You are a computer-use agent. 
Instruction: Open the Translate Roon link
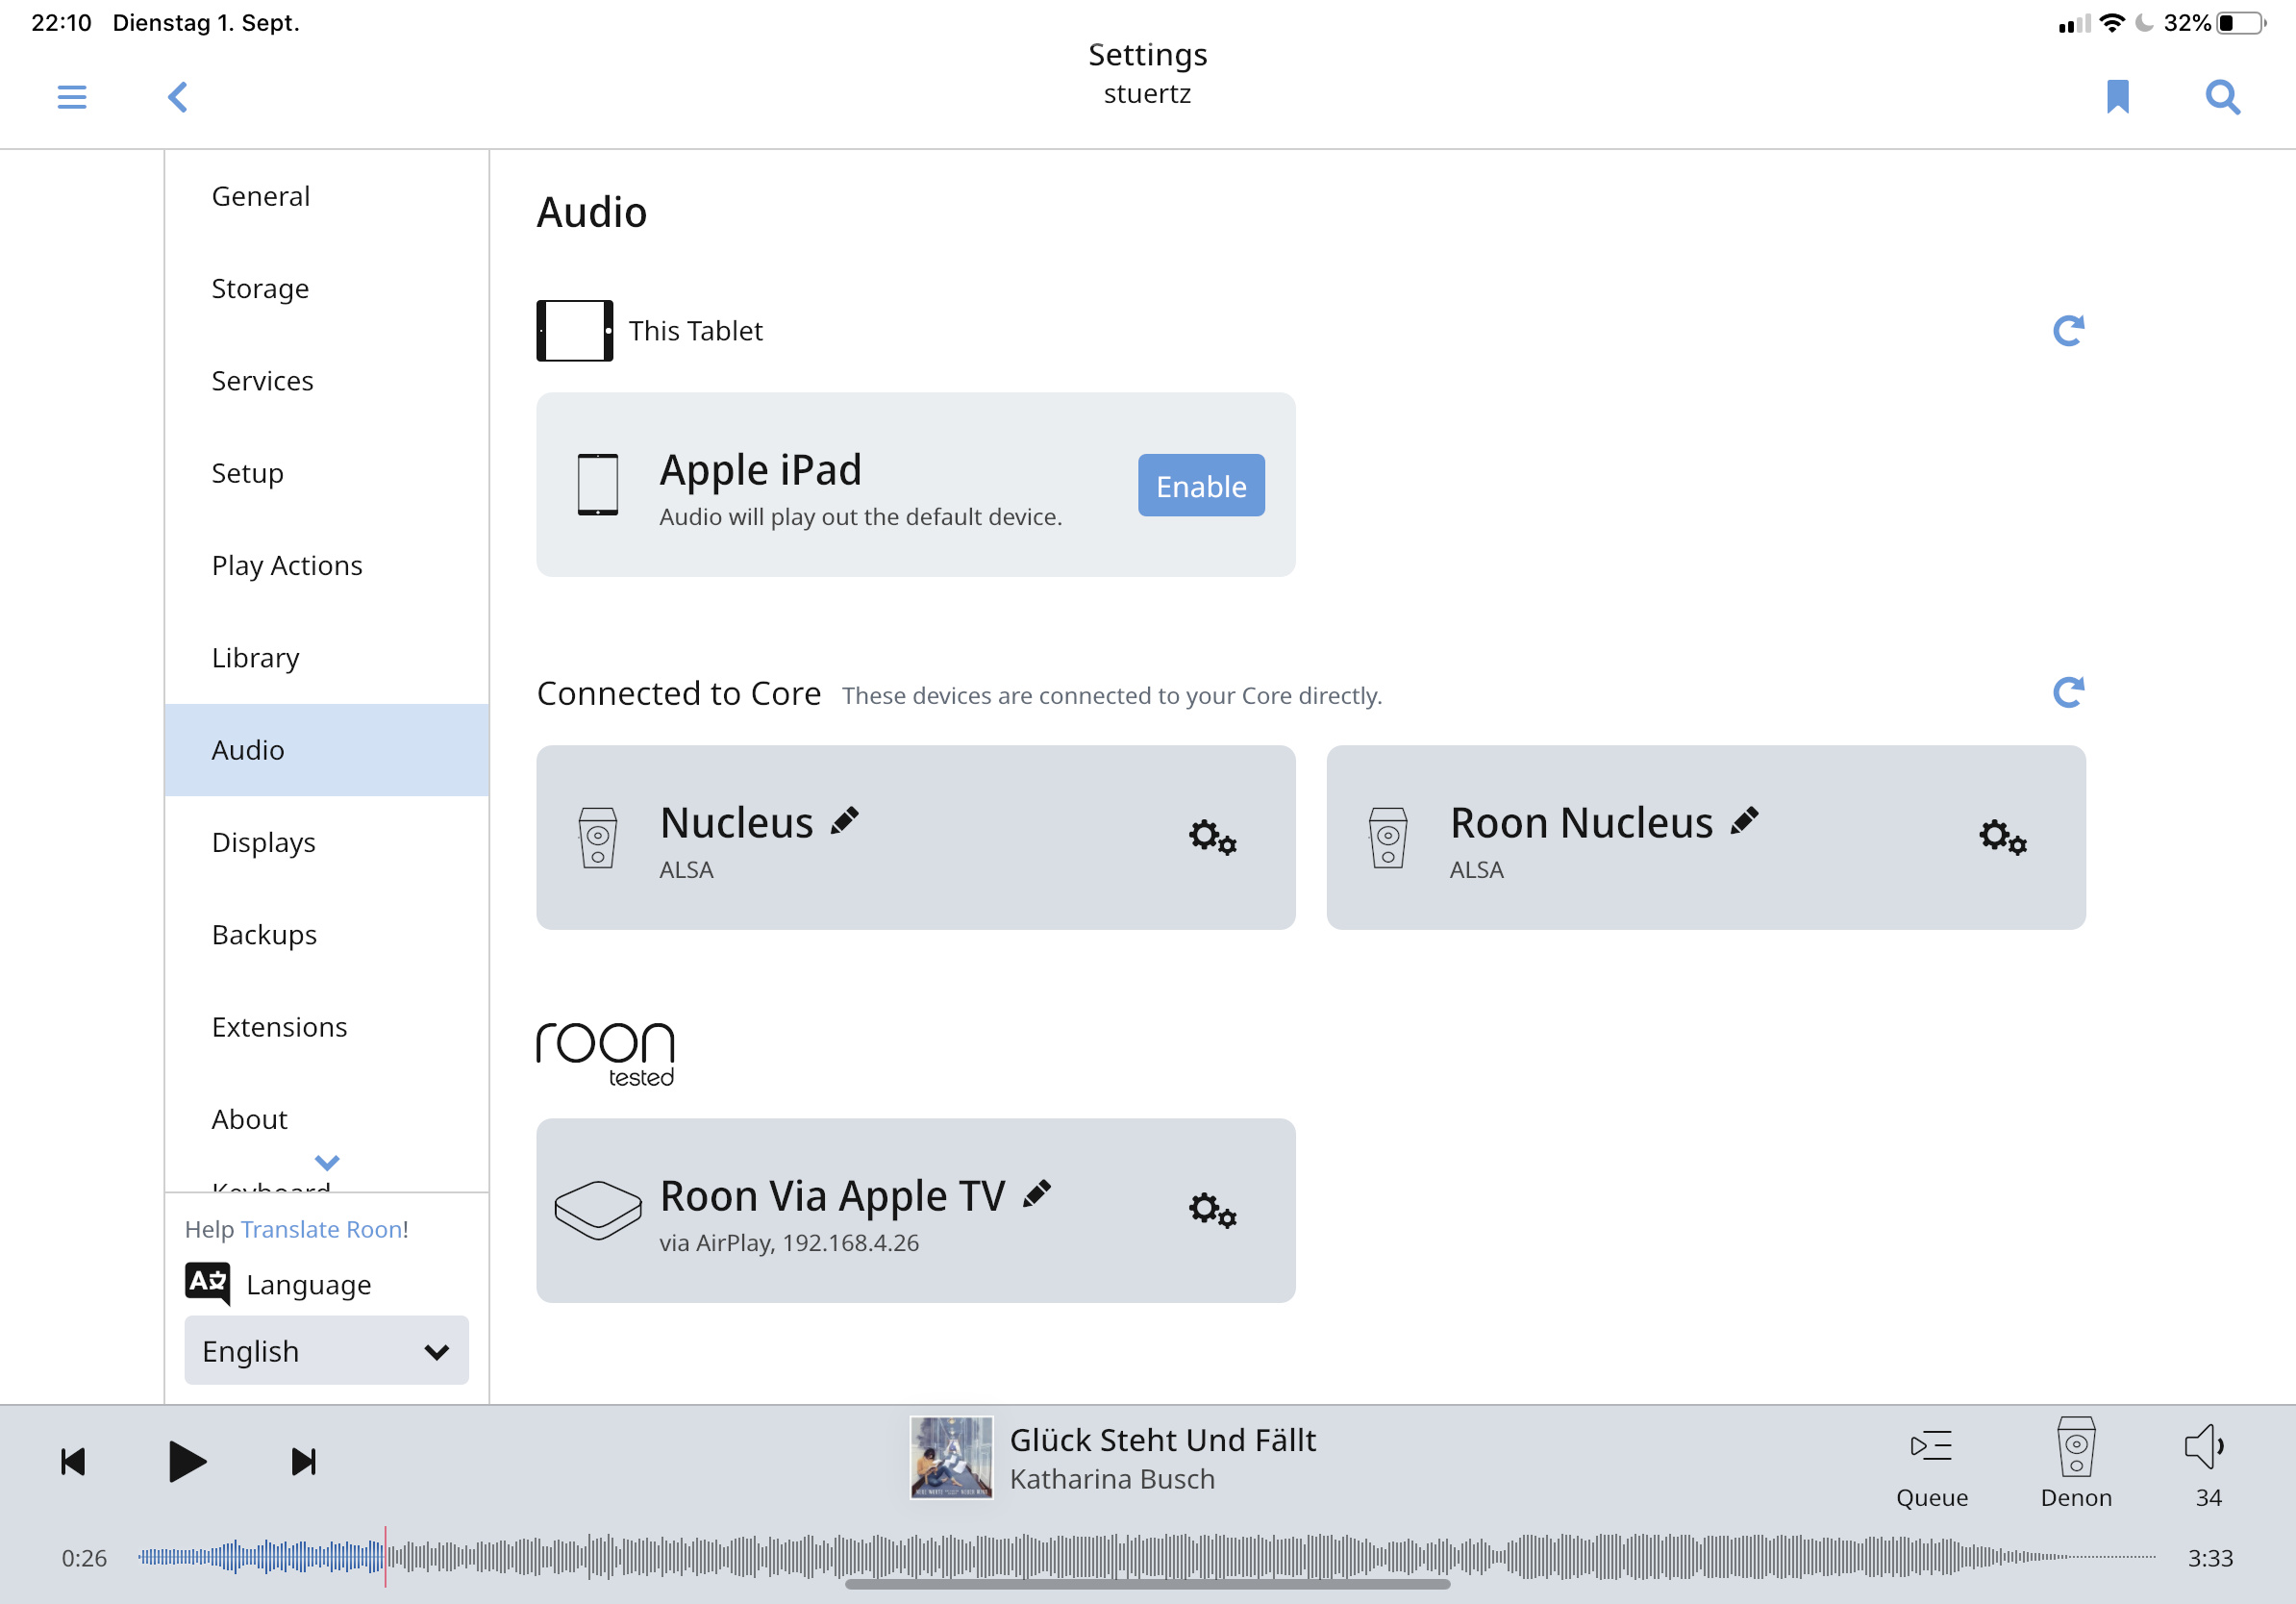322,1229
